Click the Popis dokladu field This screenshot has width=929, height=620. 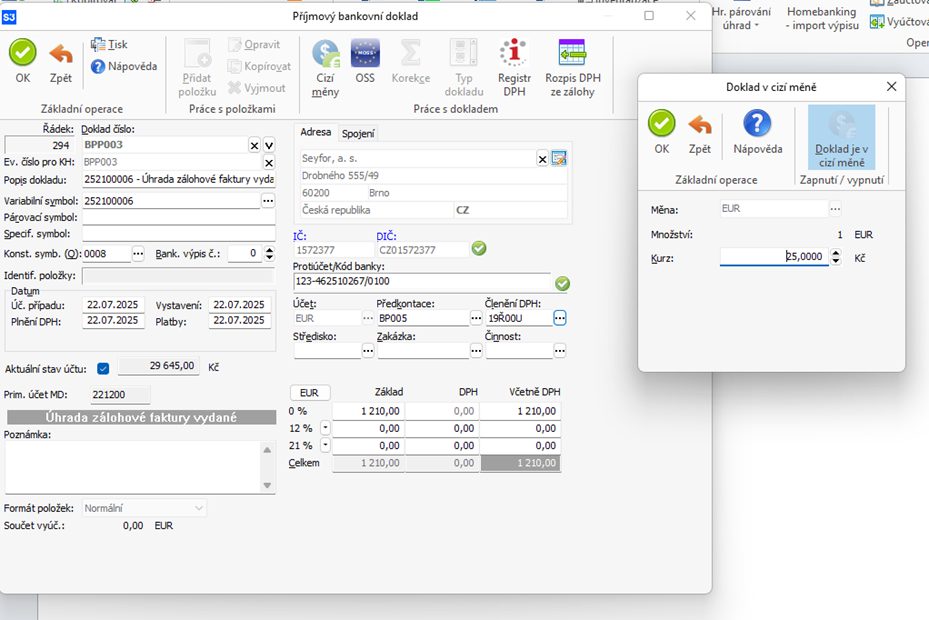click(178, 180)
